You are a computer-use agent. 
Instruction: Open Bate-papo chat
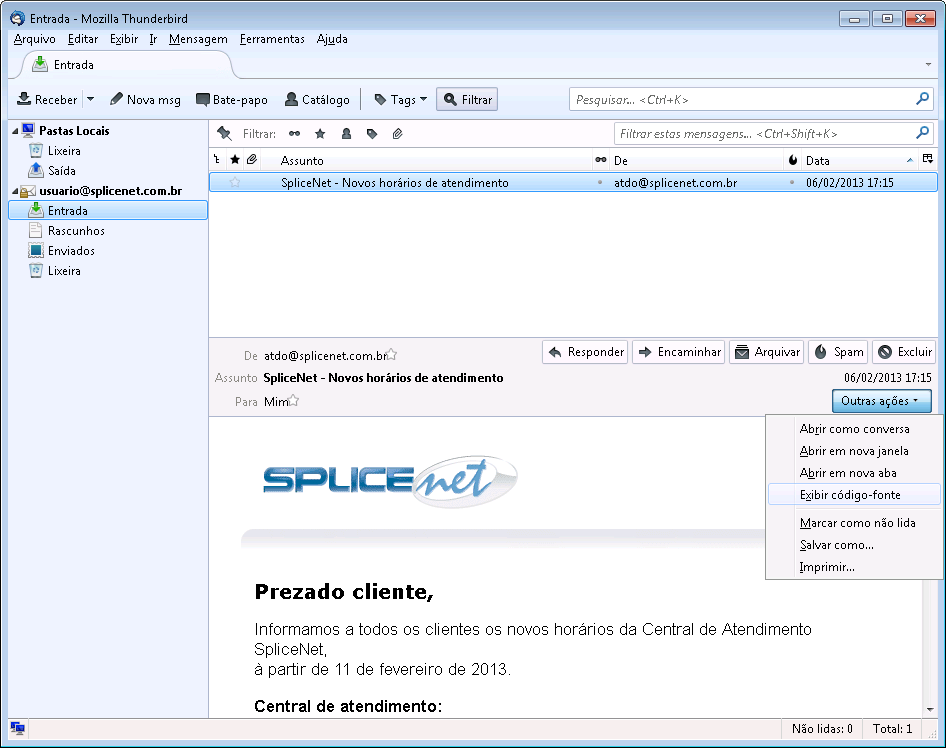click(232, 100)
